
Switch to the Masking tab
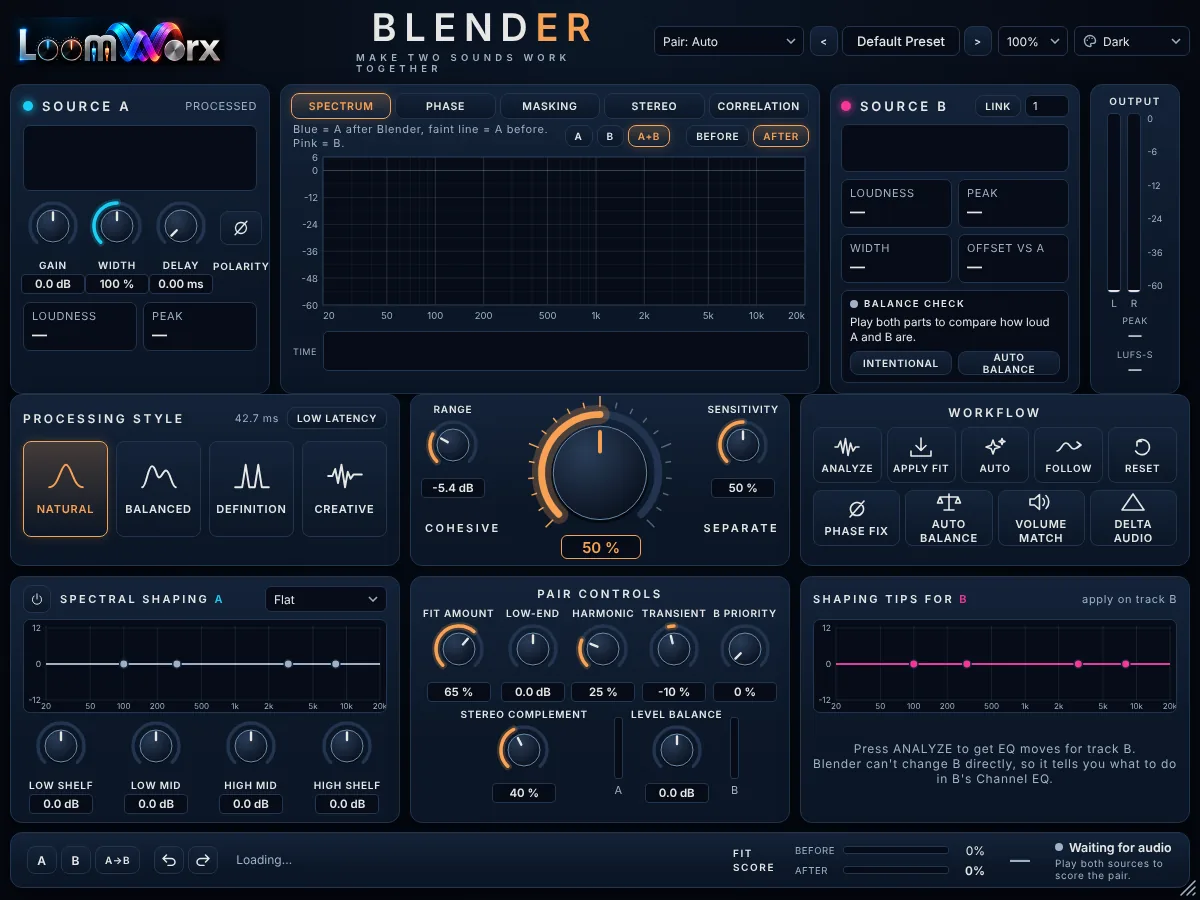coord(549,106)
